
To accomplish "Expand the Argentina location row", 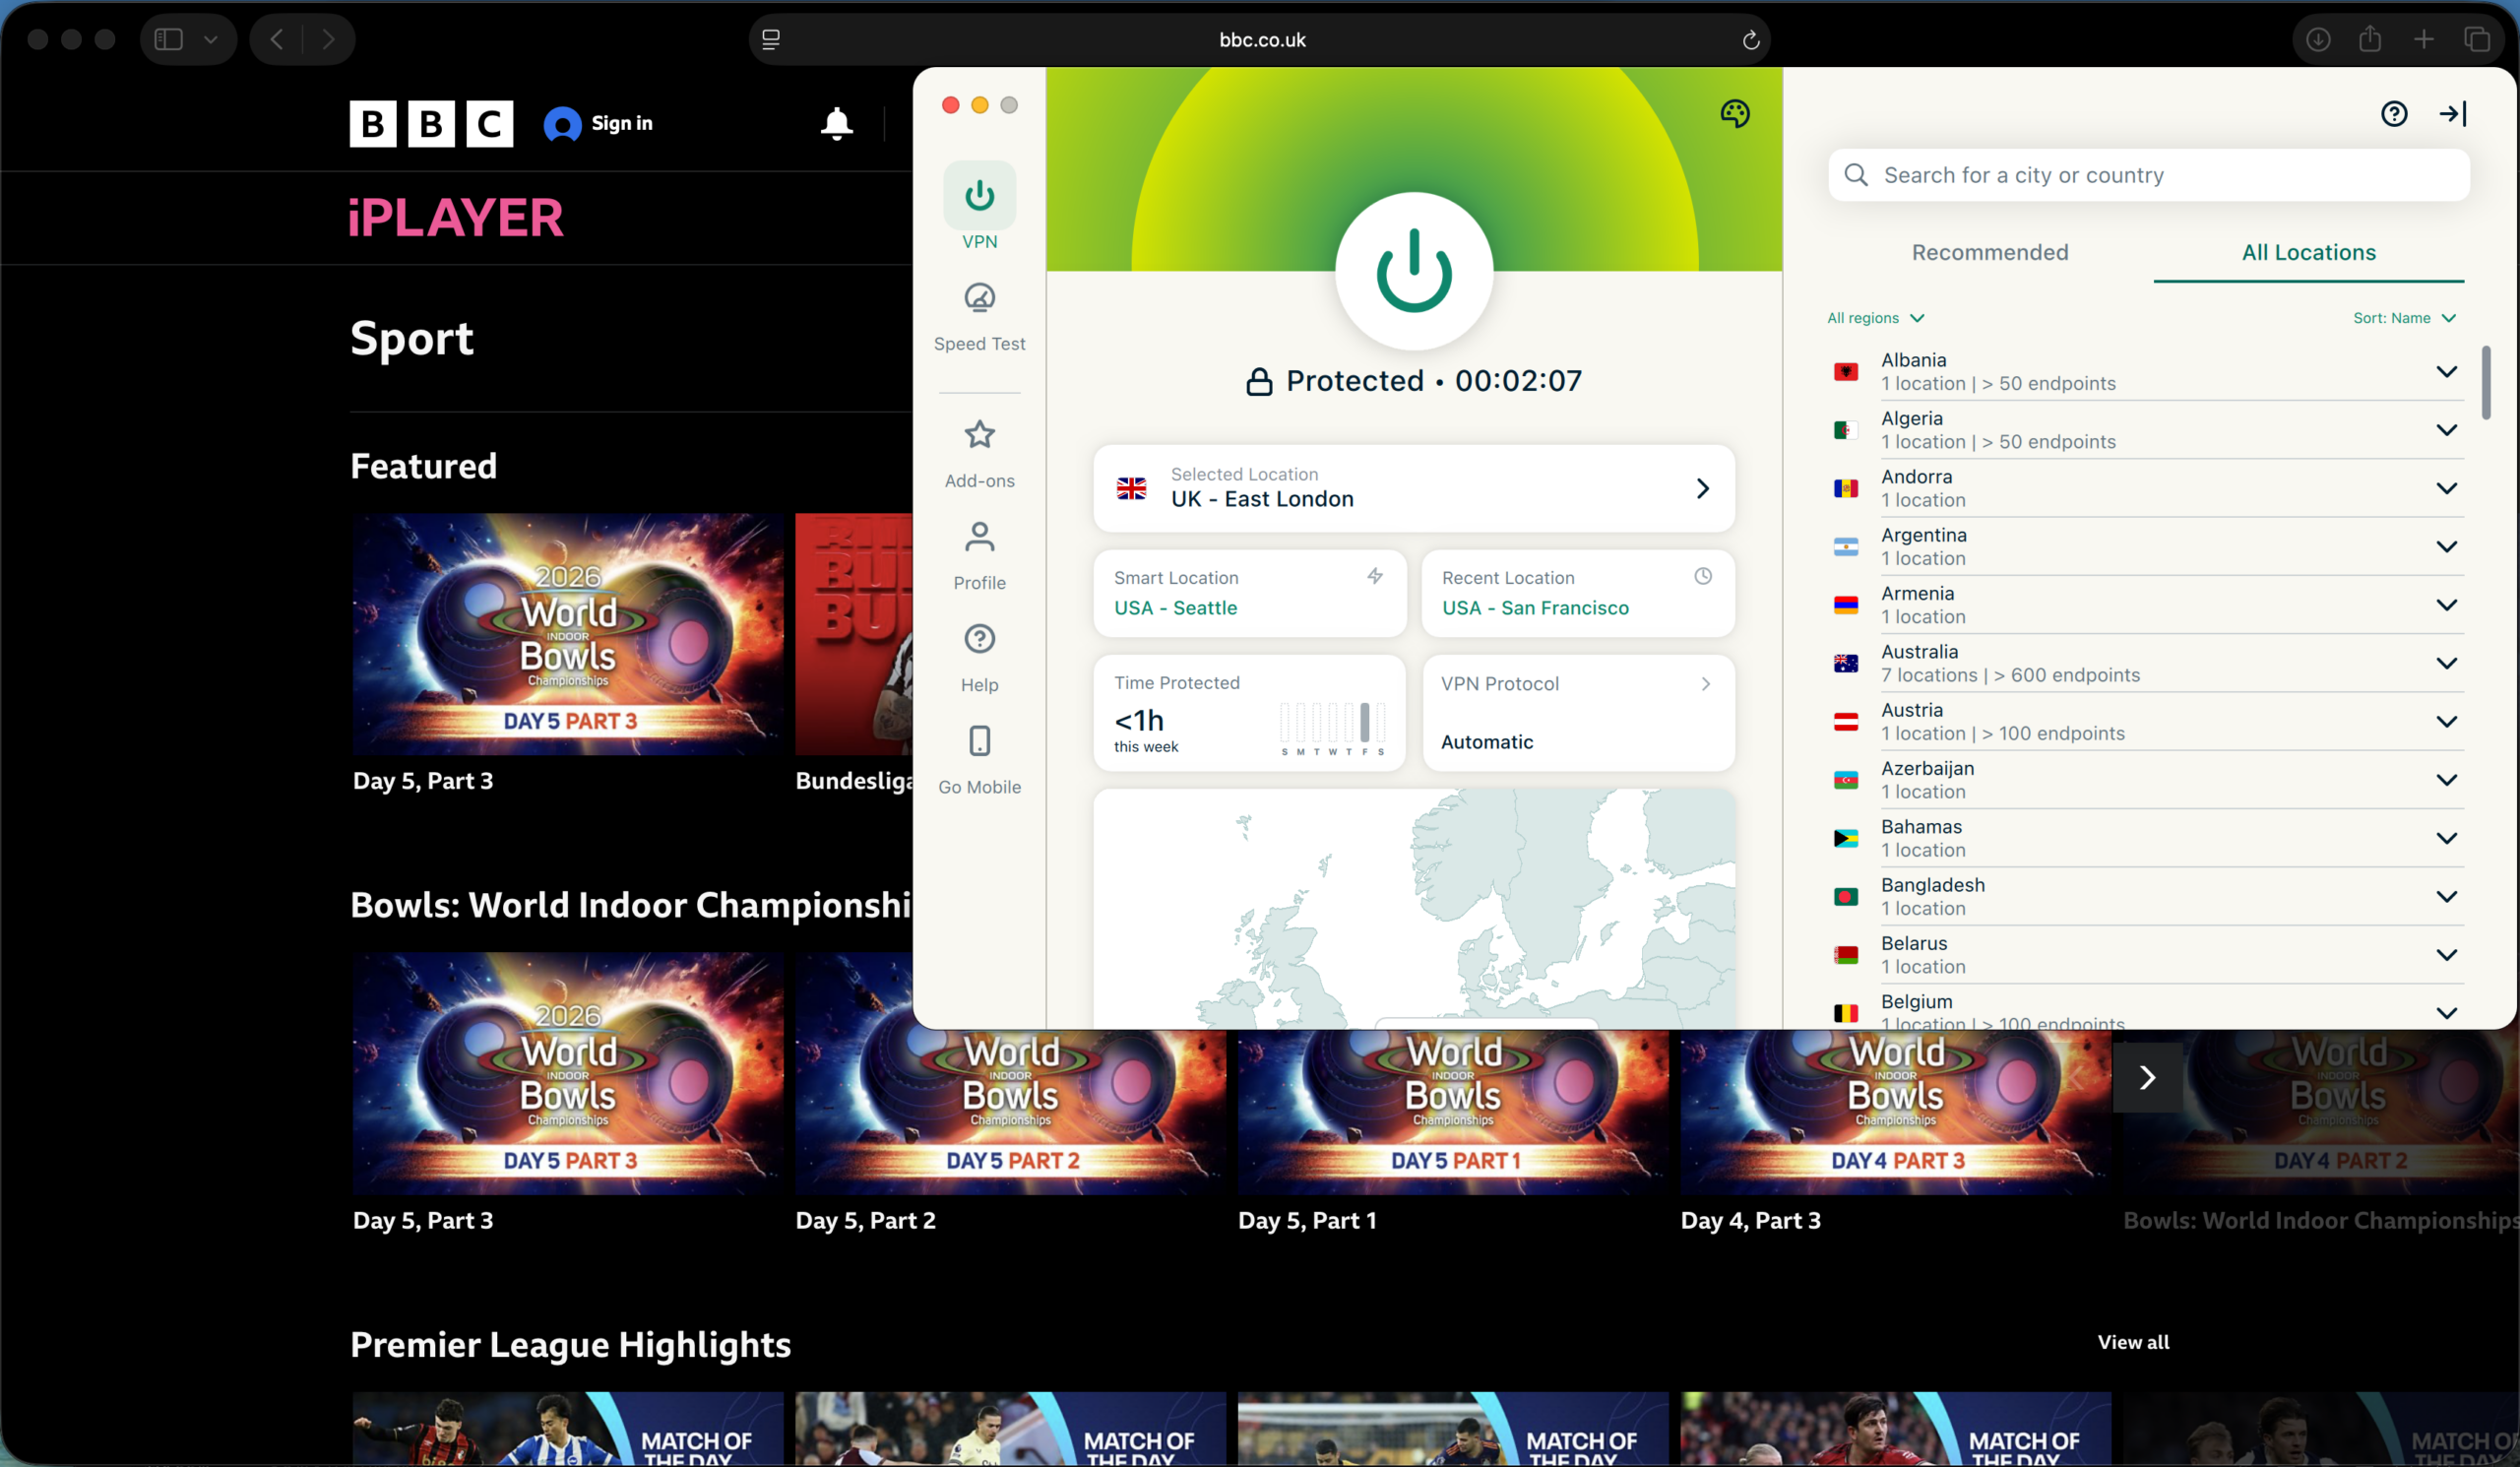I will tap(2447, 547).
